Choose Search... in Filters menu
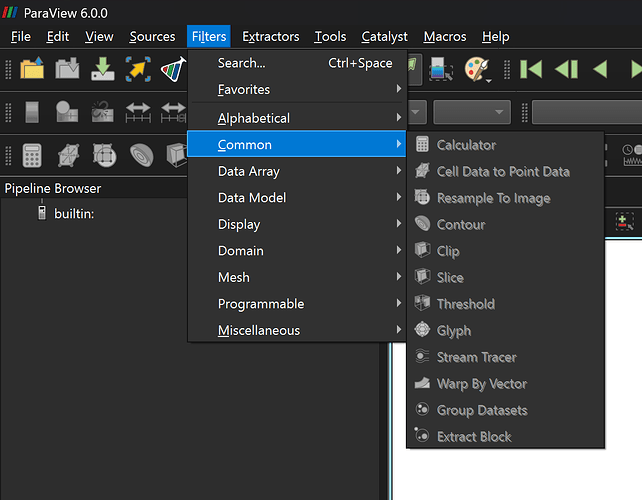The image size is (642, 500). tap(297, 63)
